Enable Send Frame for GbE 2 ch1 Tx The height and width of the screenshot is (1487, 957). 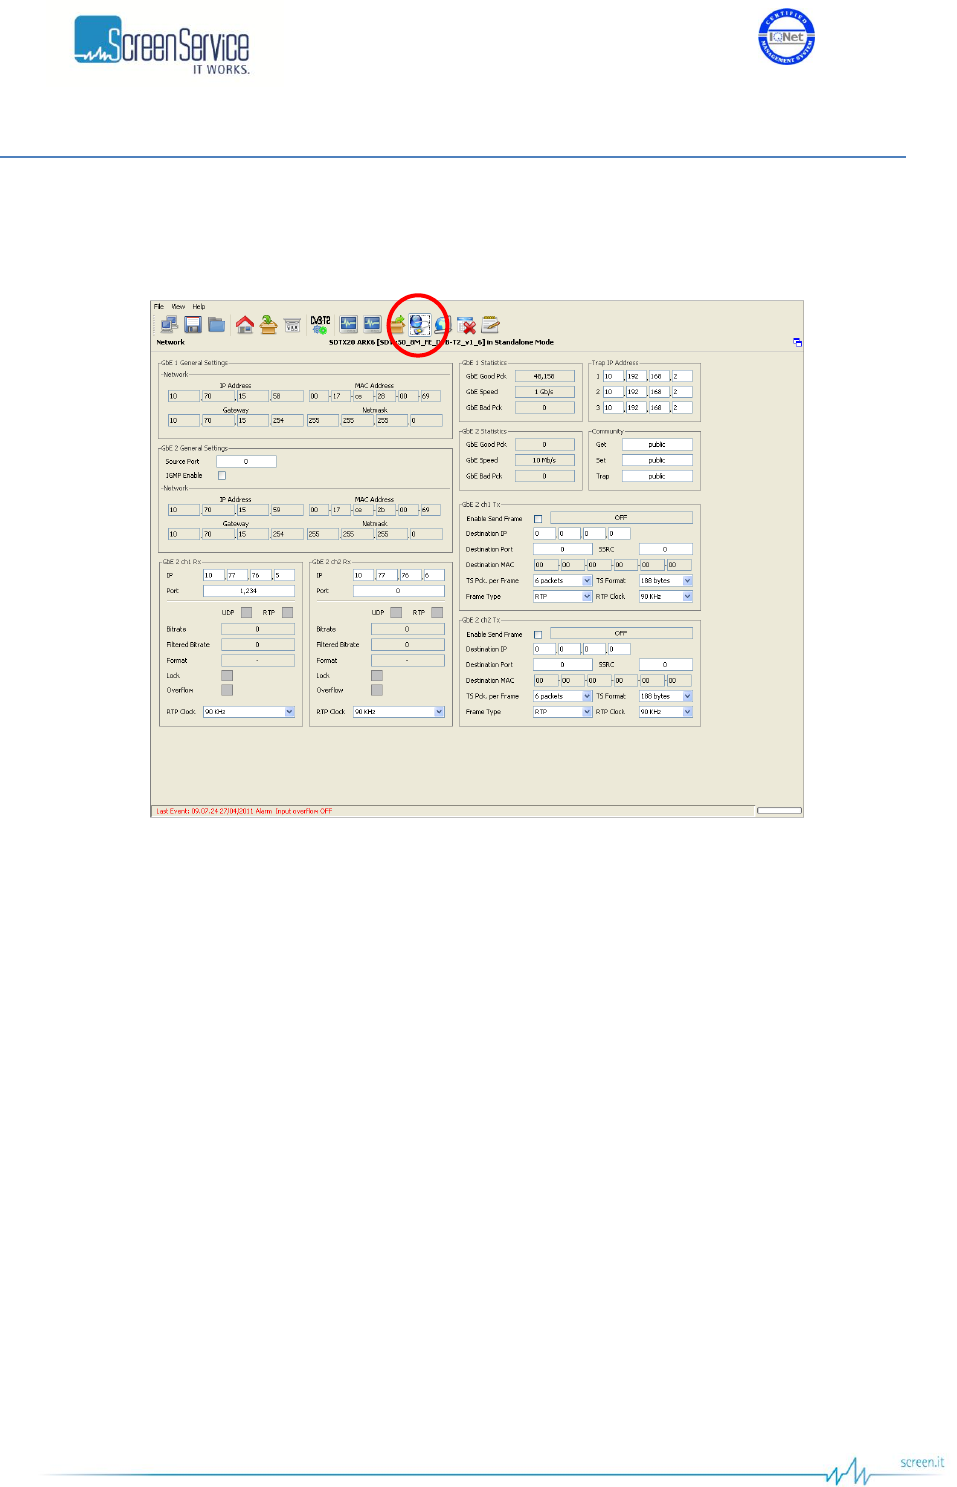coord(538,519)
